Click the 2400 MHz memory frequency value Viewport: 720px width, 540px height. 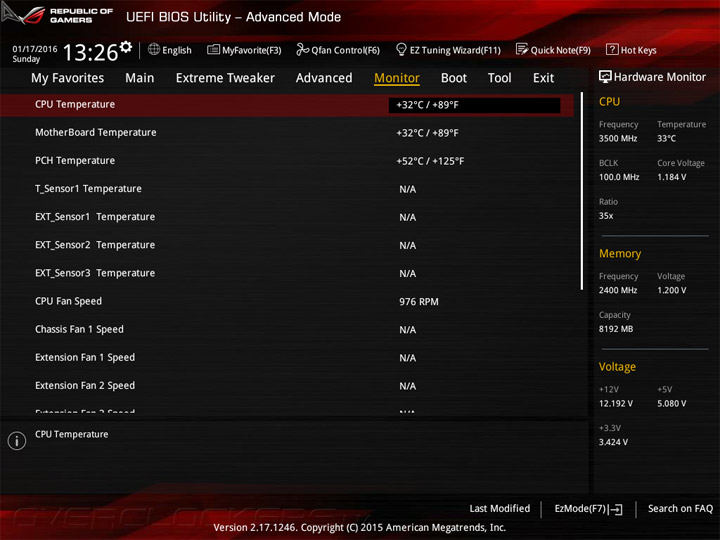pyautogui.click(x=618, y=290)
